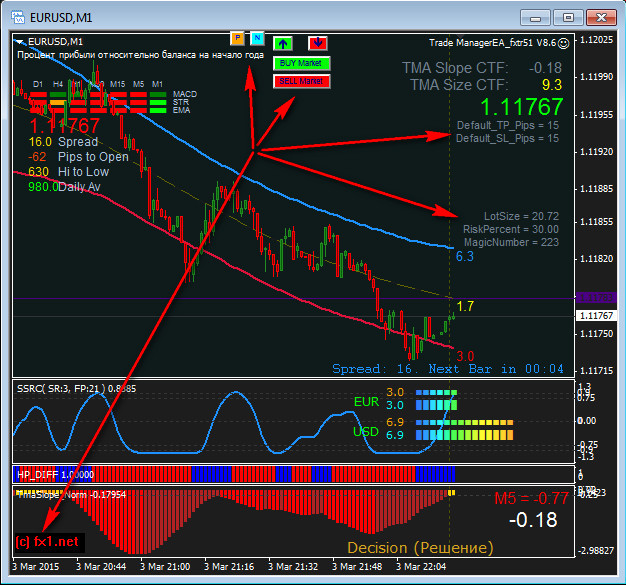Click the 3 Mar 21:16 time label
The image size is (626, 585).
(x=229, y=567)
